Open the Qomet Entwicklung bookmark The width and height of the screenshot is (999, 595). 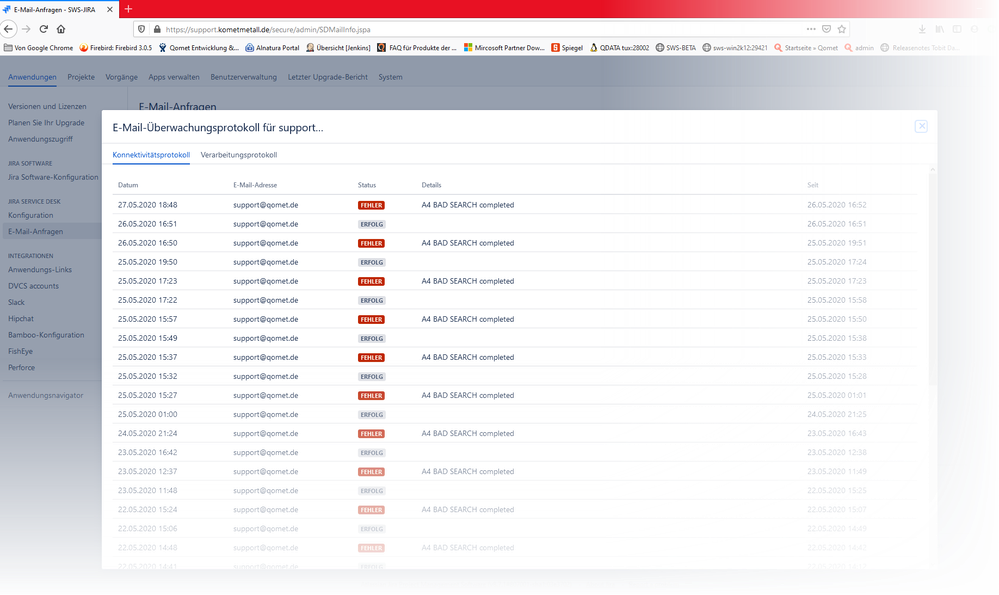coord(199,48)
